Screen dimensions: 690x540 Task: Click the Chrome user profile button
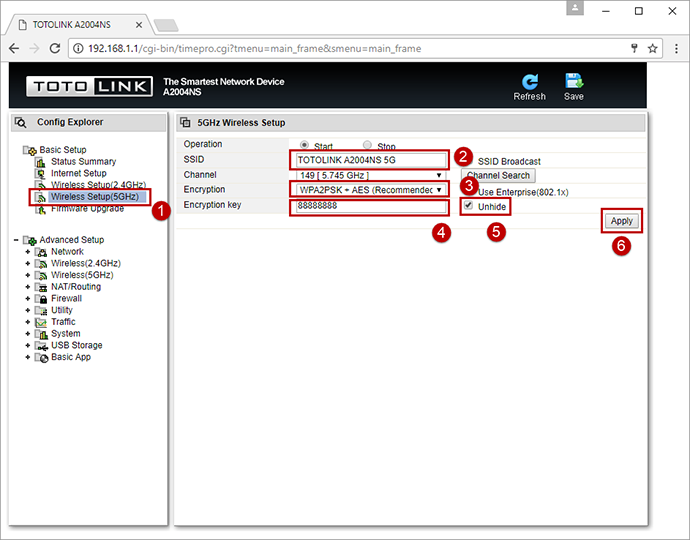tap(575, 8)
